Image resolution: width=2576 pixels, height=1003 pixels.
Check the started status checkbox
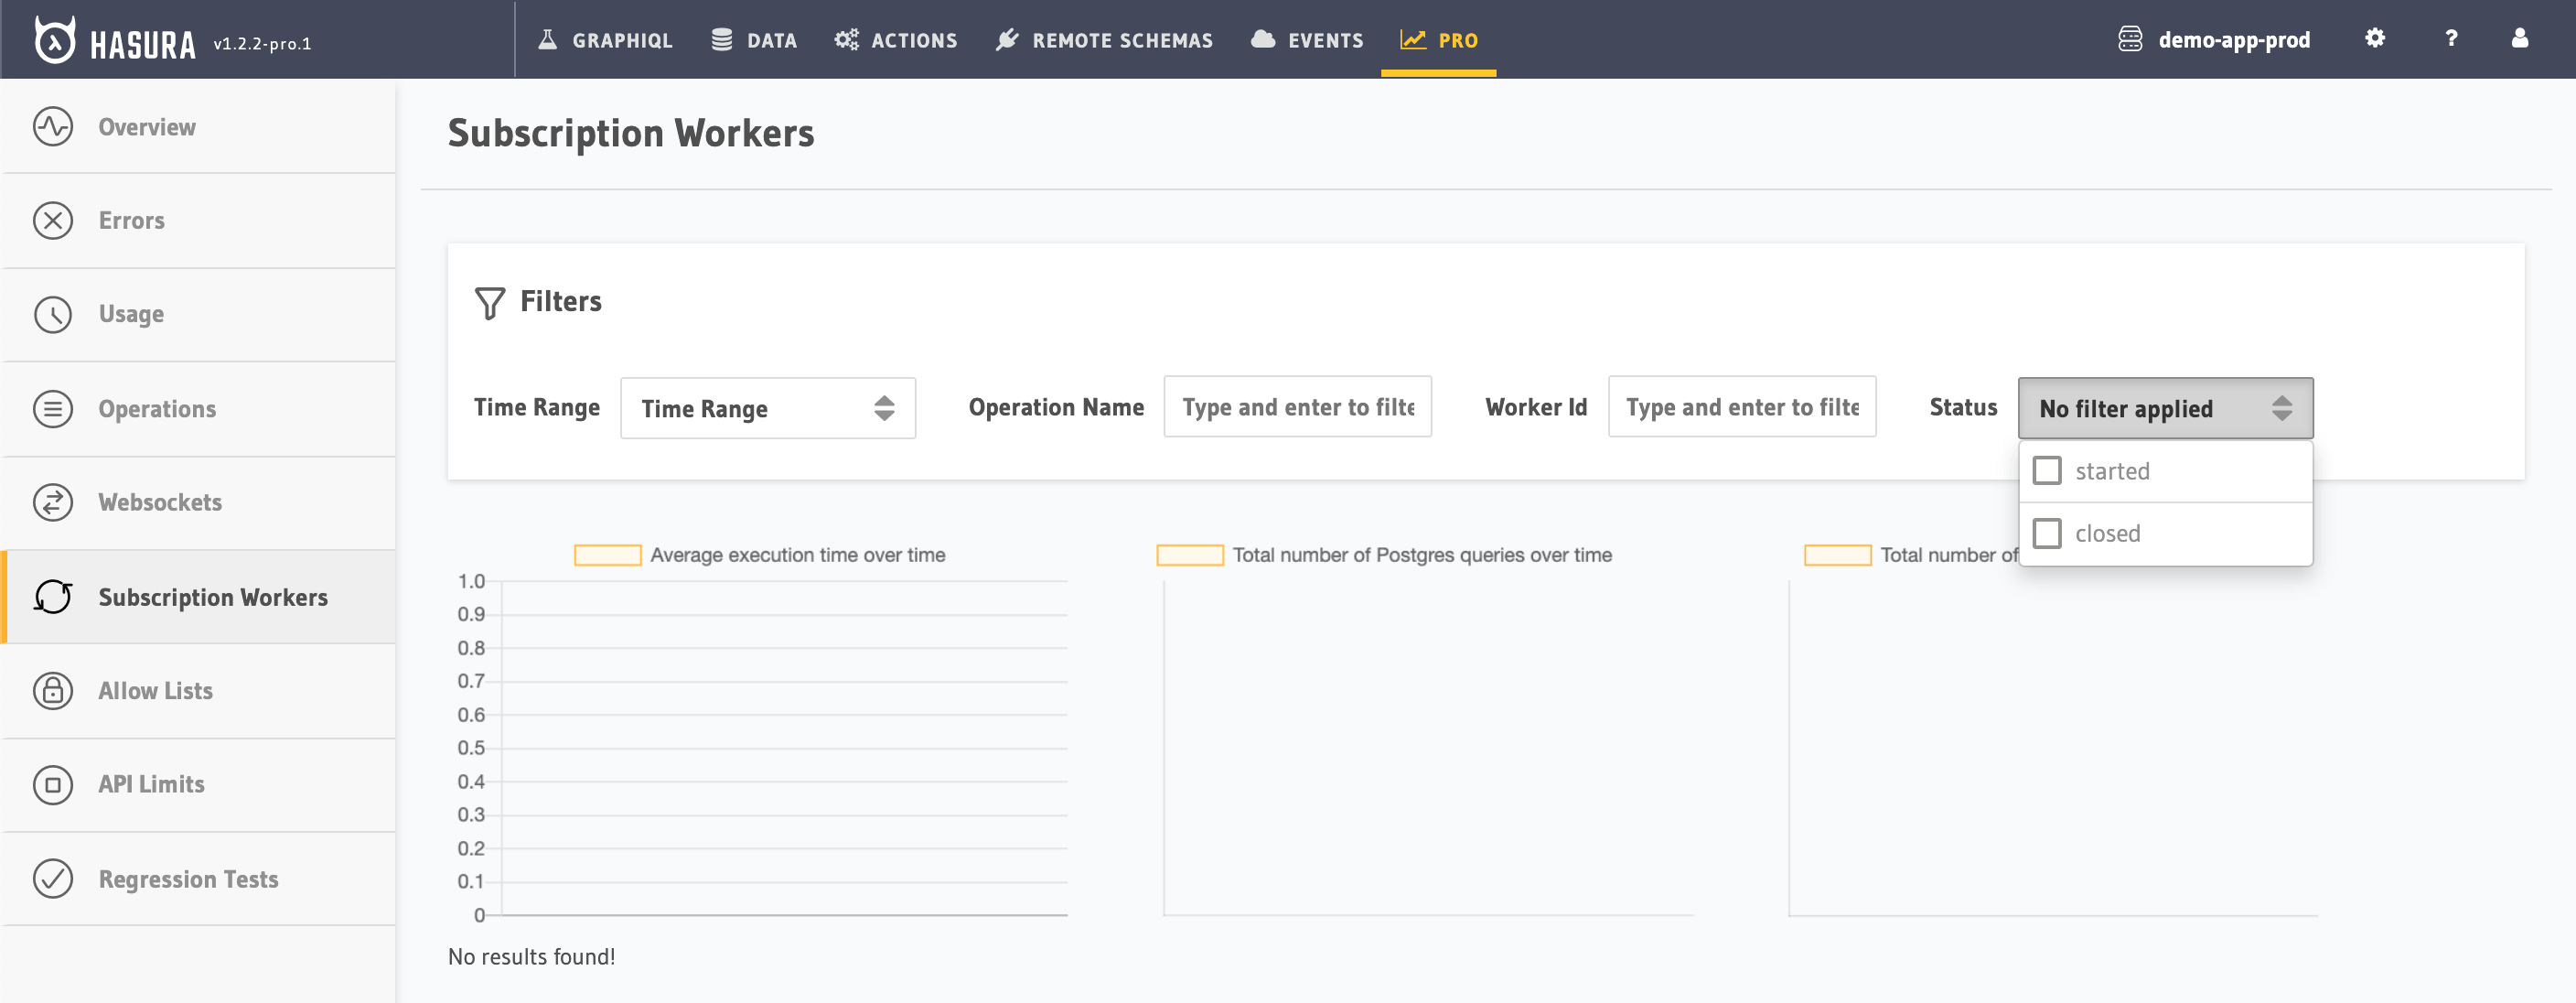point(2047,469)
